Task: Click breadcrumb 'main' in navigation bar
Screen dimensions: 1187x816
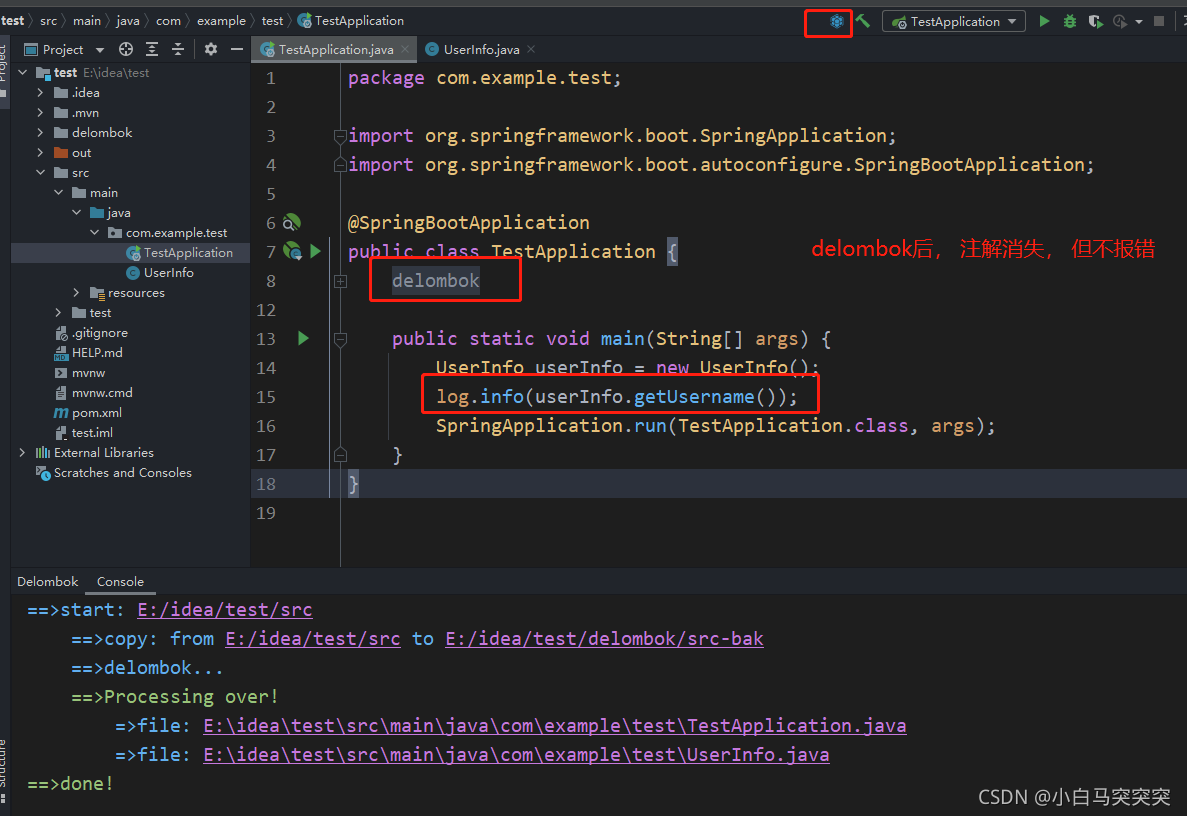Action: click(x=87, y=20)
